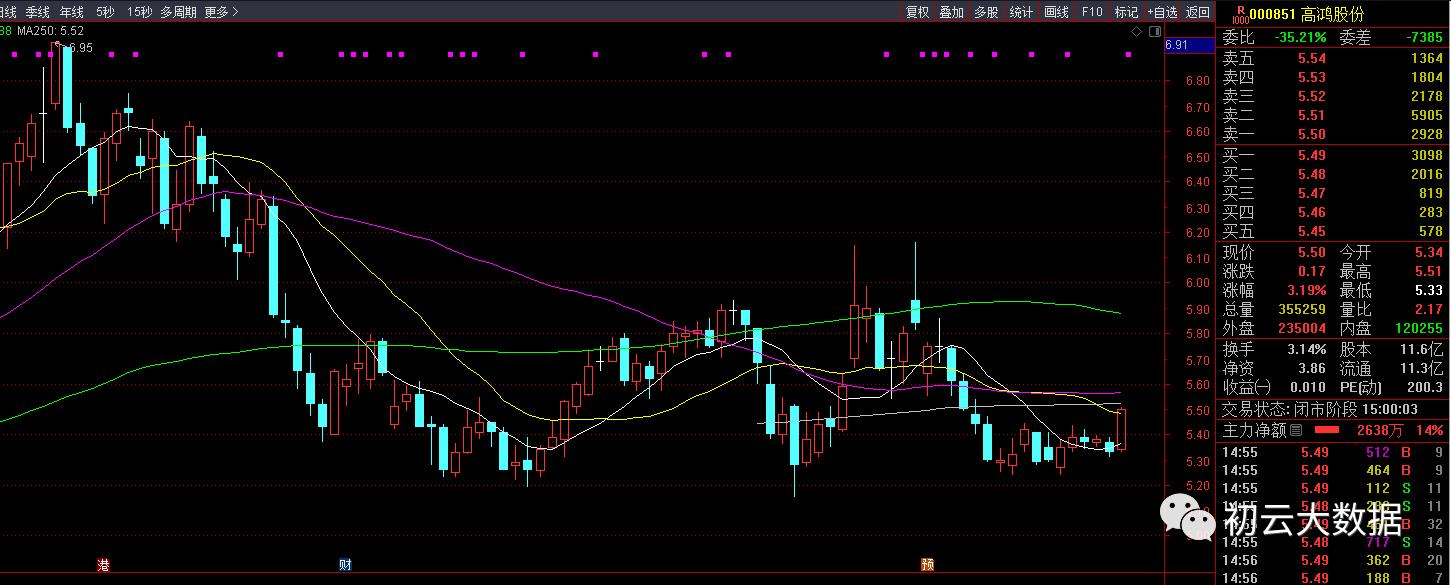Click the 叠加 overlay button
The height and width of the screenshot is (585, 1451).
click(x=951, y=12)
